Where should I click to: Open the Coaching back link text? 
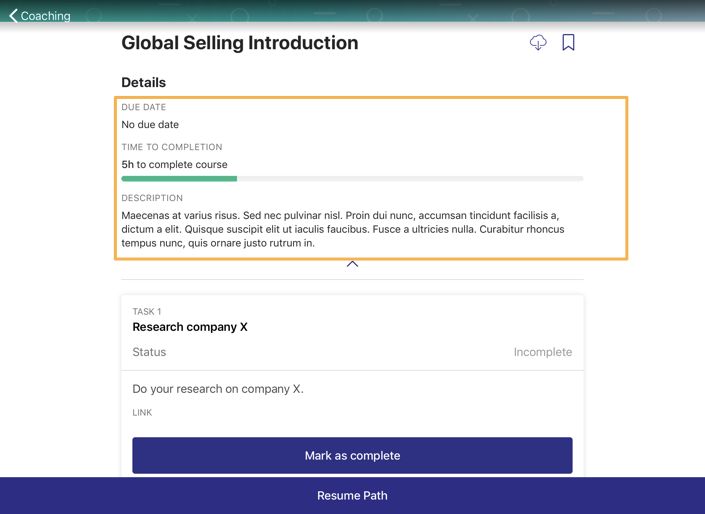pos(45,16)
